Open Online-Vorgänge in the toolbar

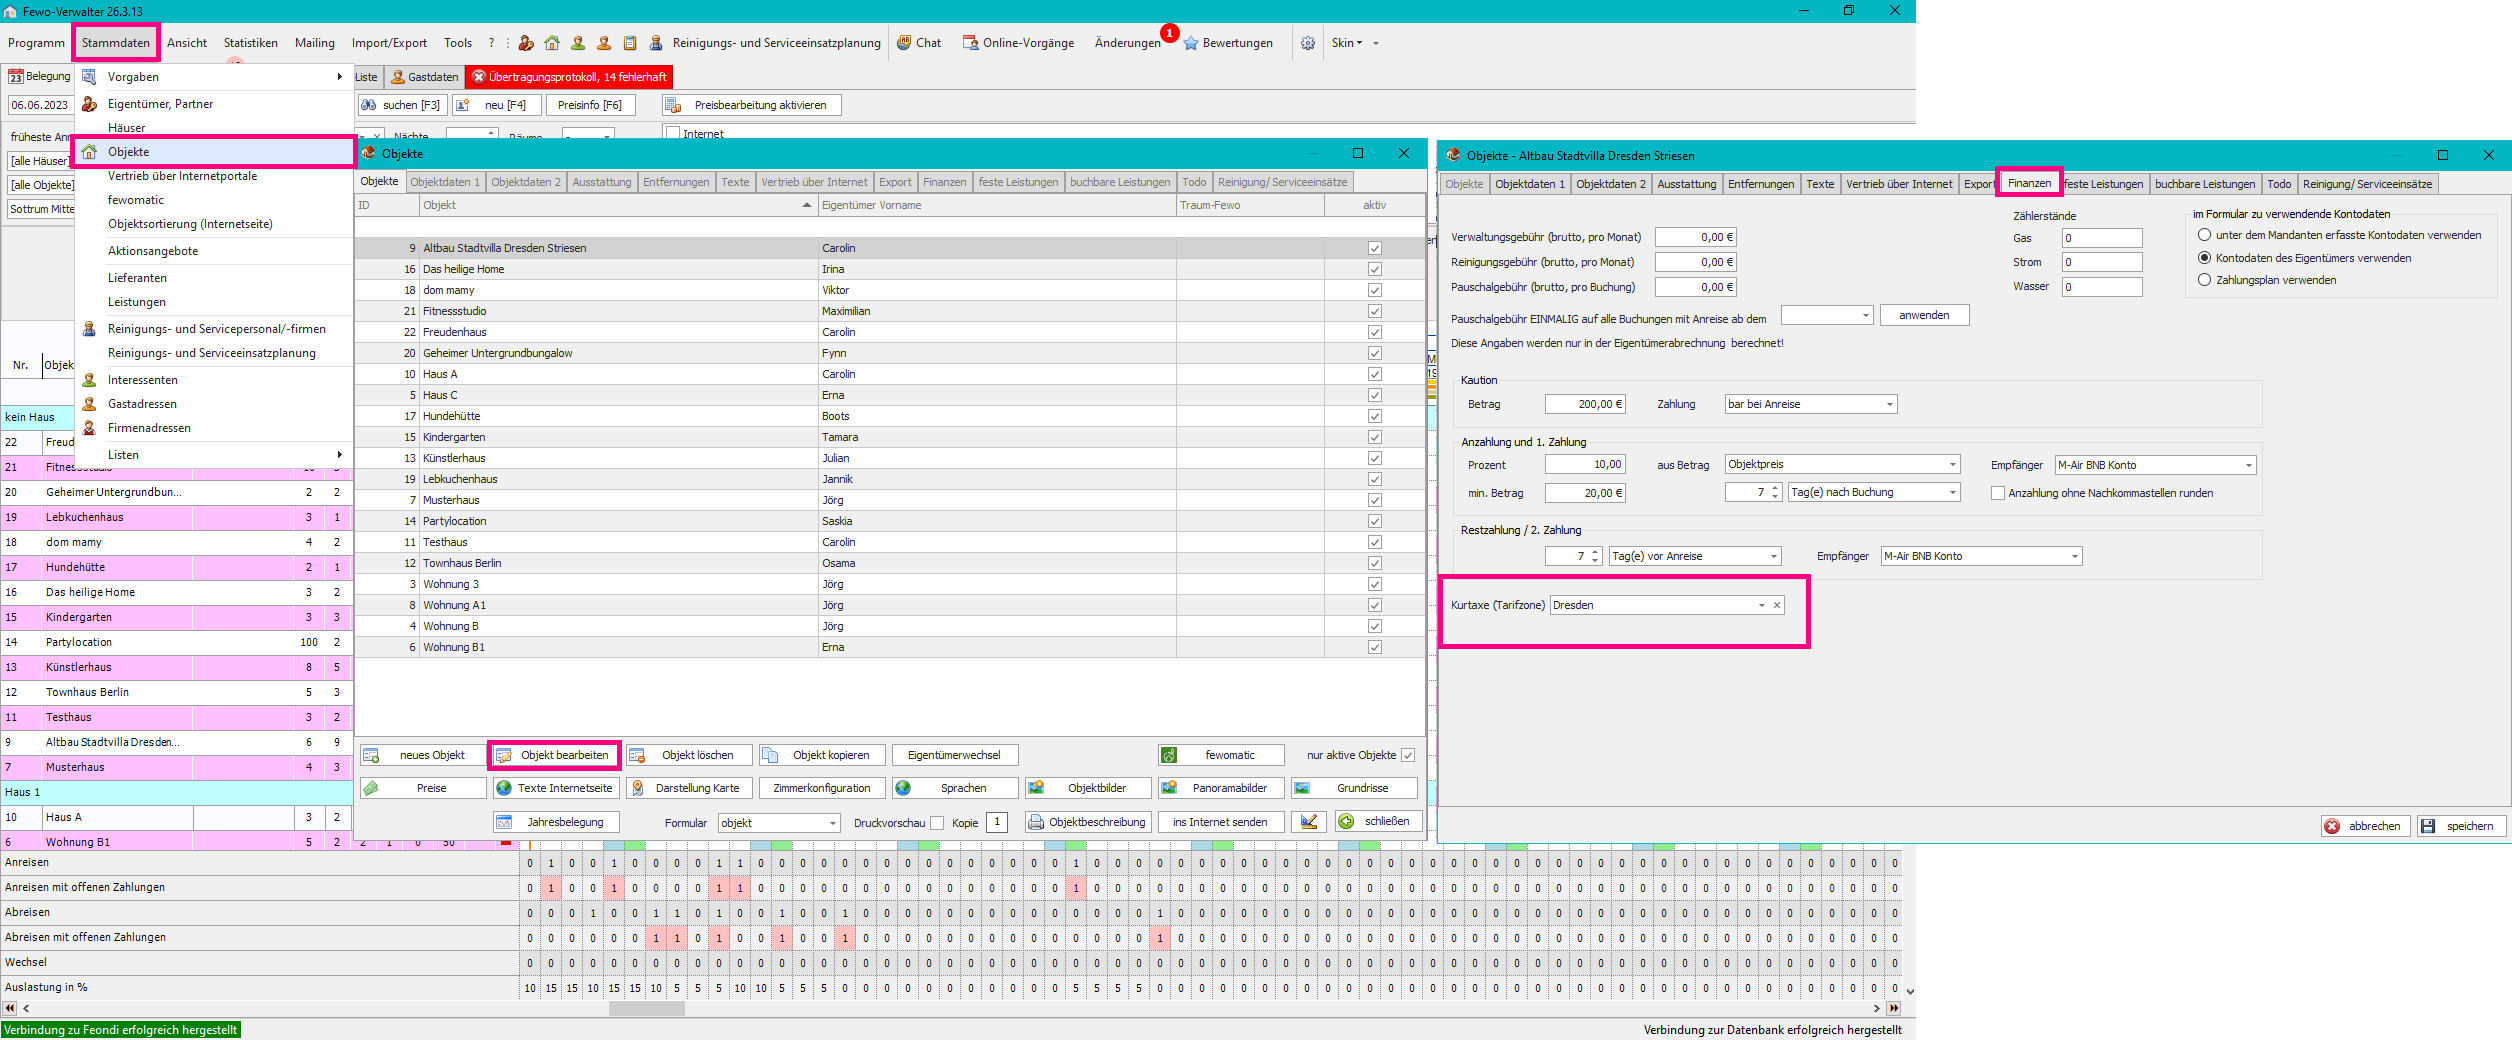click(1018, 43)
